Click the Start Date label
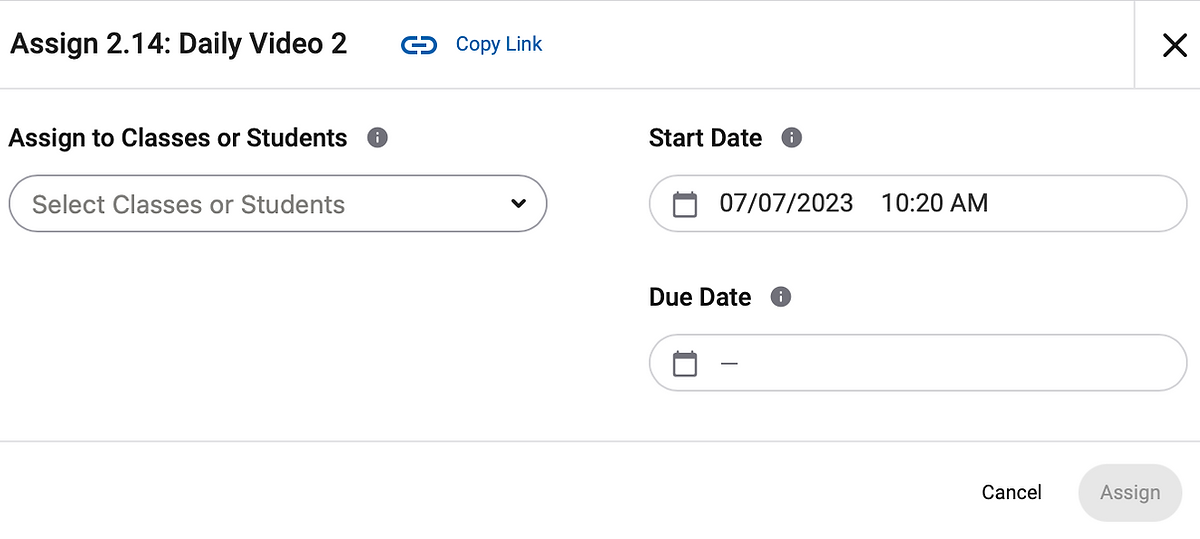 click(705, 138)
